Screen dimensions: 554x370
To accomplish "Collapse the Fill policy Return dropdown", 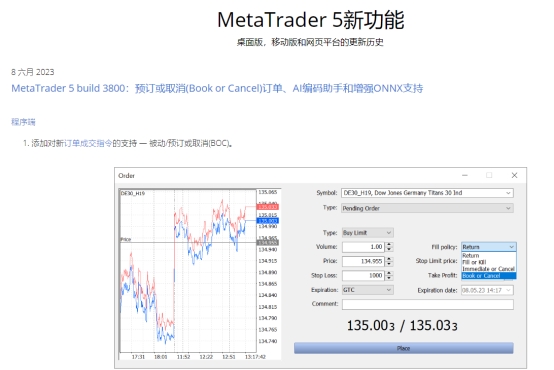I will (x=489, y=247).
